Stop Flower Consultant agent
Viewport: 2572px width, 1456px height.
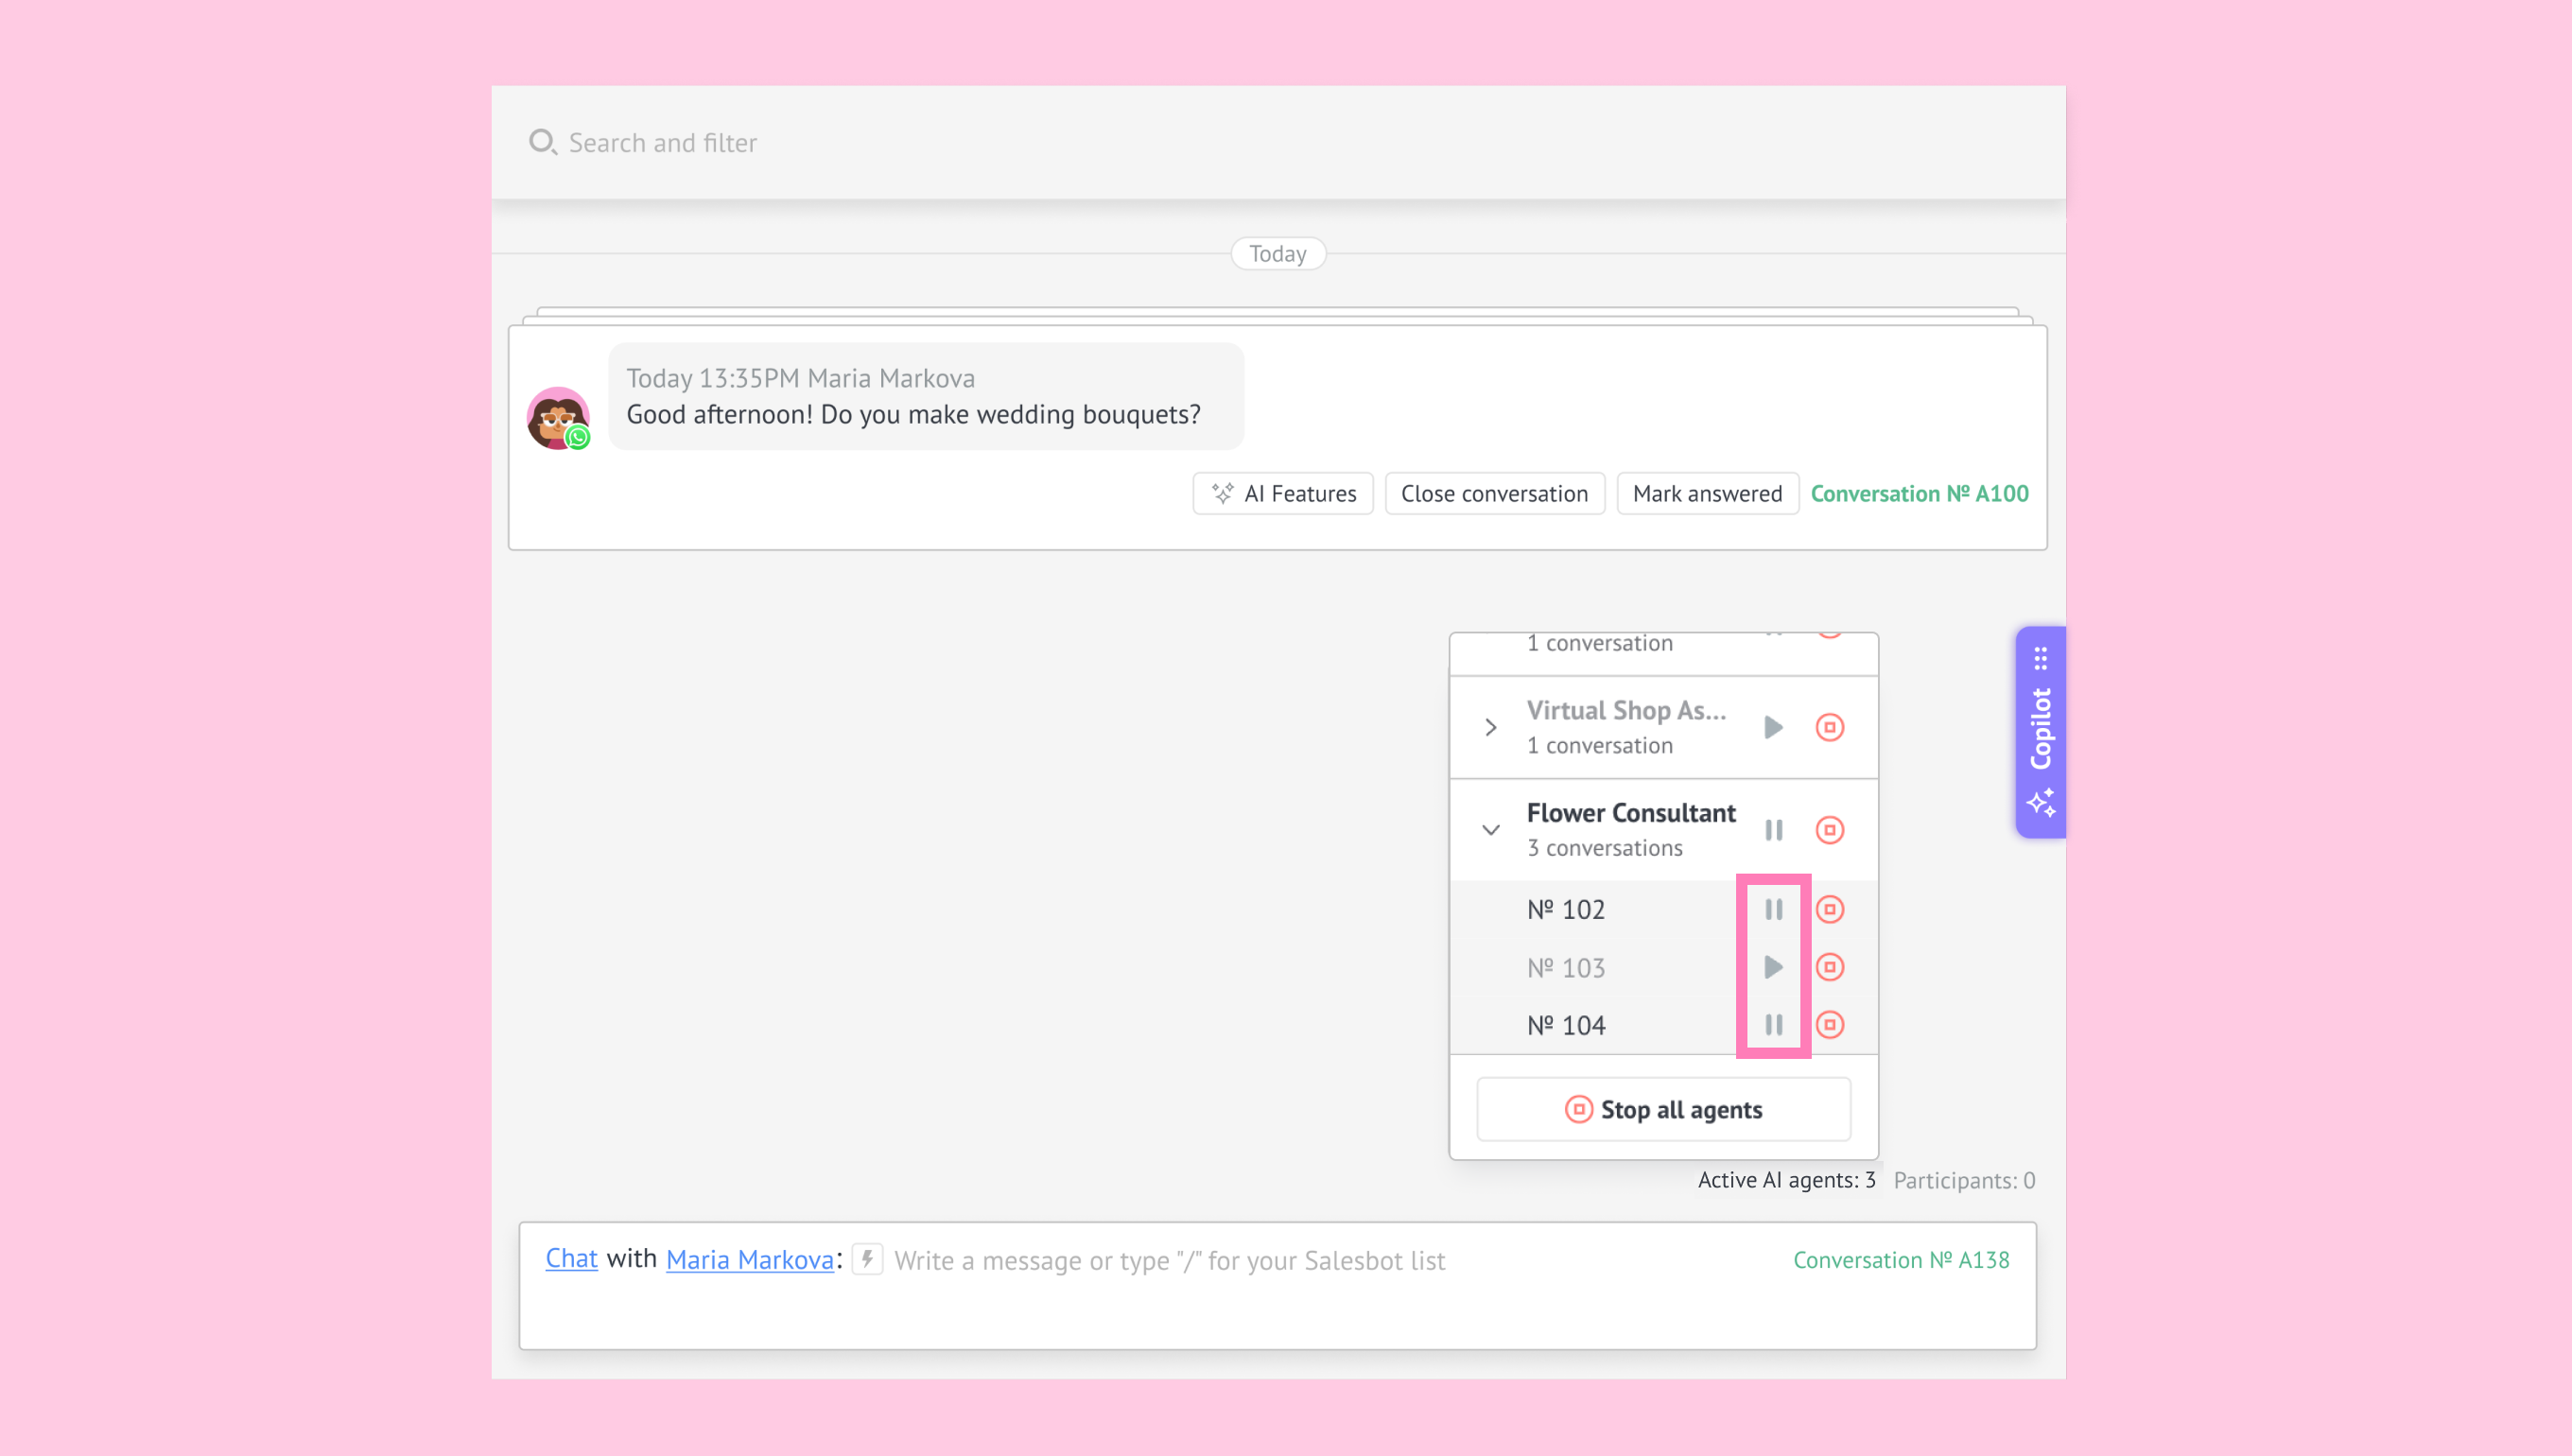tap(1829, 830)
